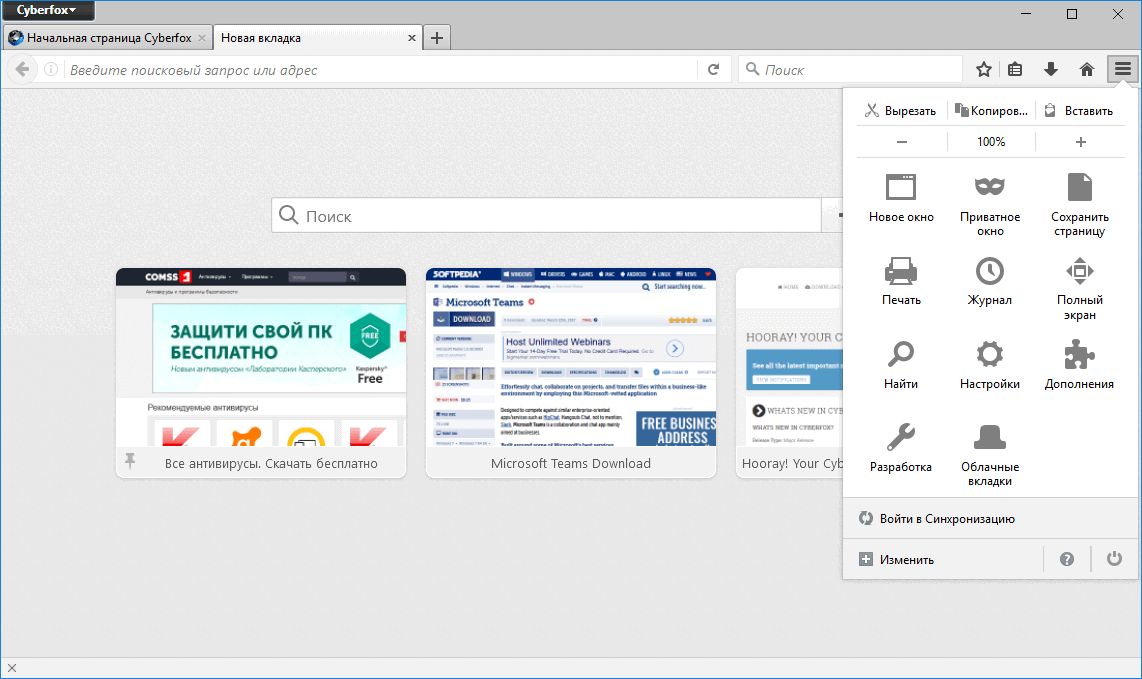Close the bottom bar with X icon
Image resolution: width=1142 pixels, height=679 pixels.
point(12,667)
